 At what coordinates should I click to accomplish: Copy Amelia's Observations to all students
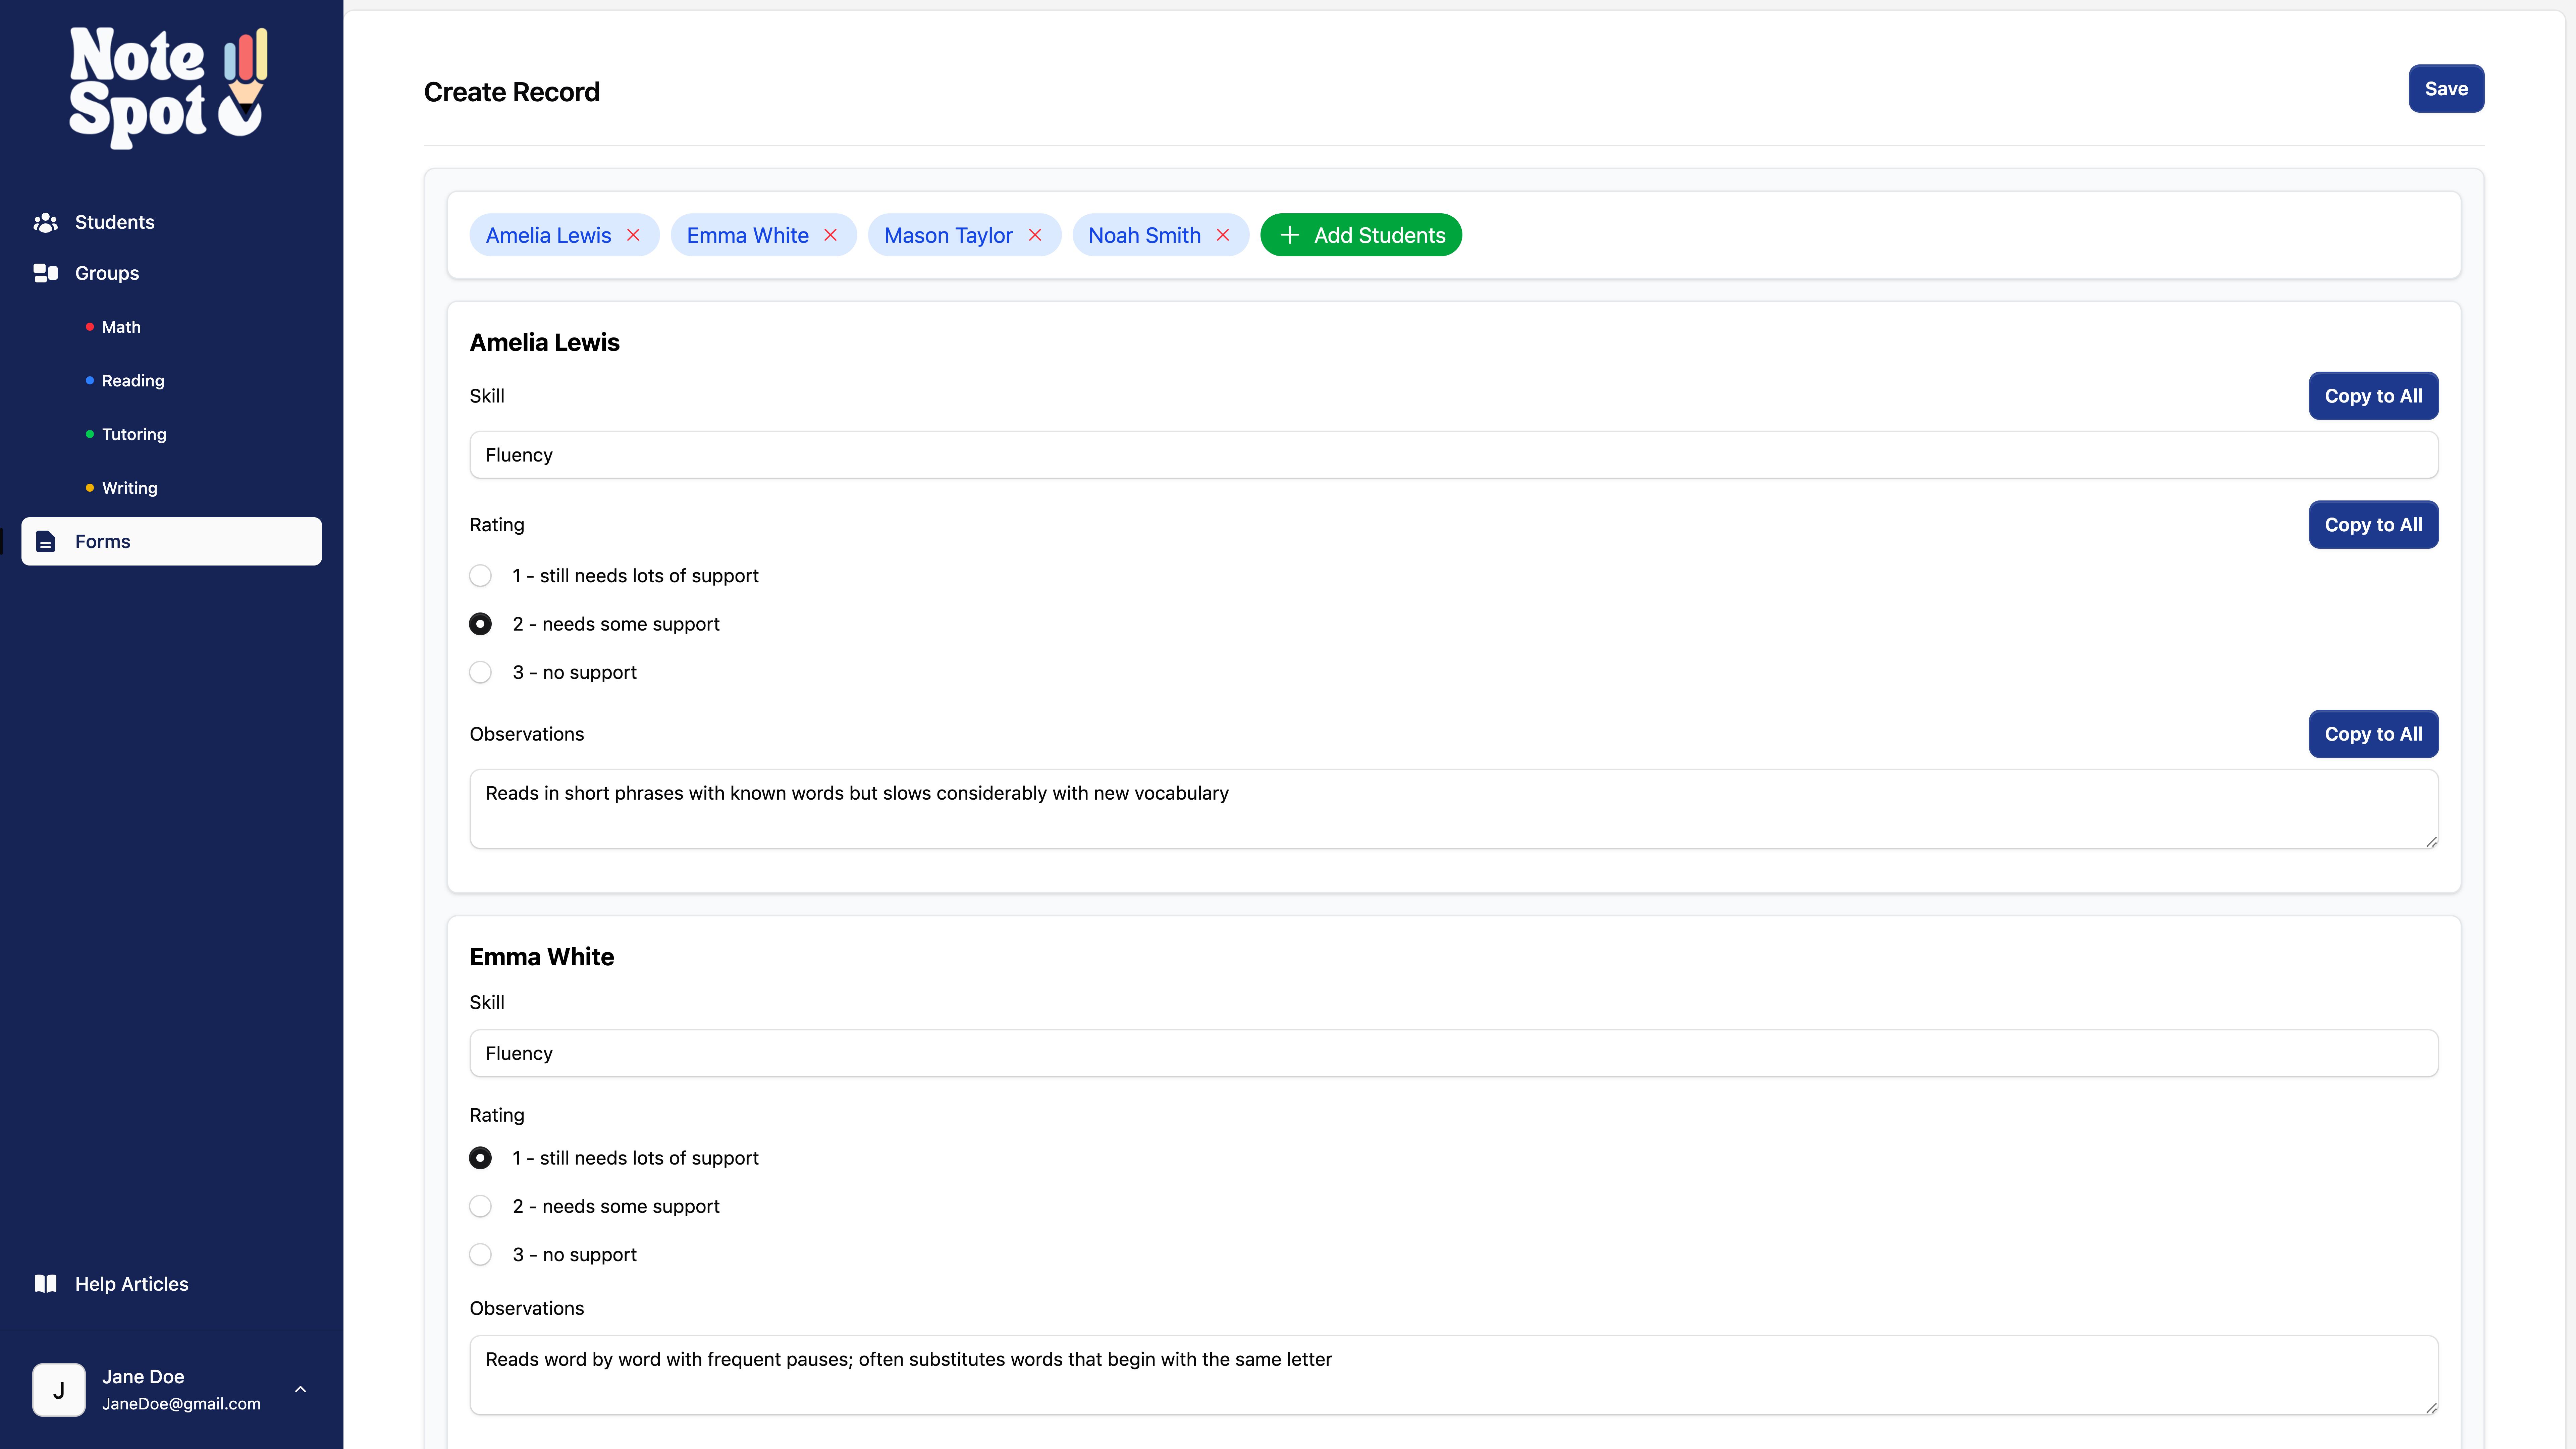pos(2373,734)
